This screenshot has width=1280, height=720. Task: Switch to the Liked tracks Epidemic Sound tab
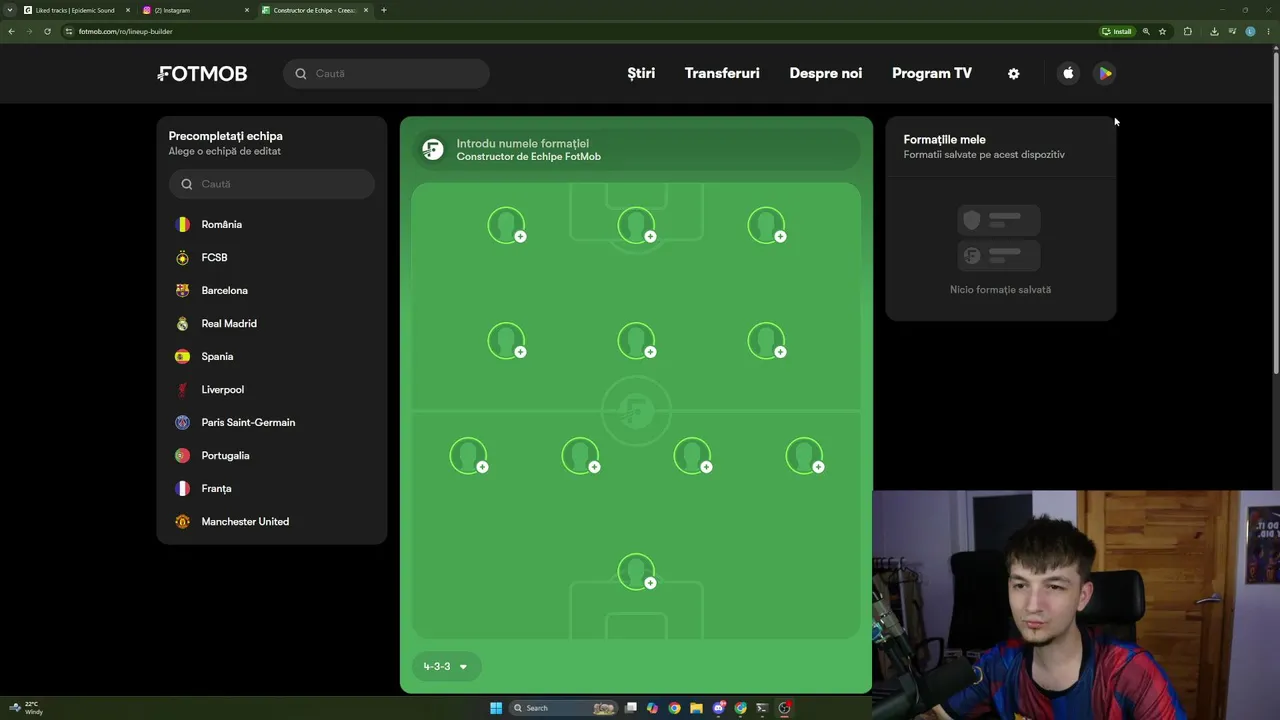click(x=76, y=10)
